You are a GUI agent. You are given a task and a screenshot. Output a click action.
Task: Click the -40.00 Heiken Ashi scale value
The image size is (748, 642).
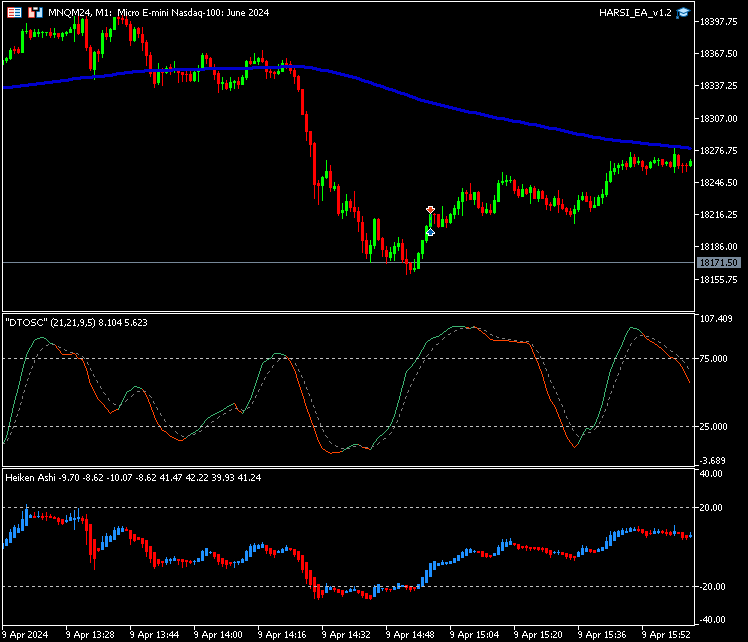point(712,620)
